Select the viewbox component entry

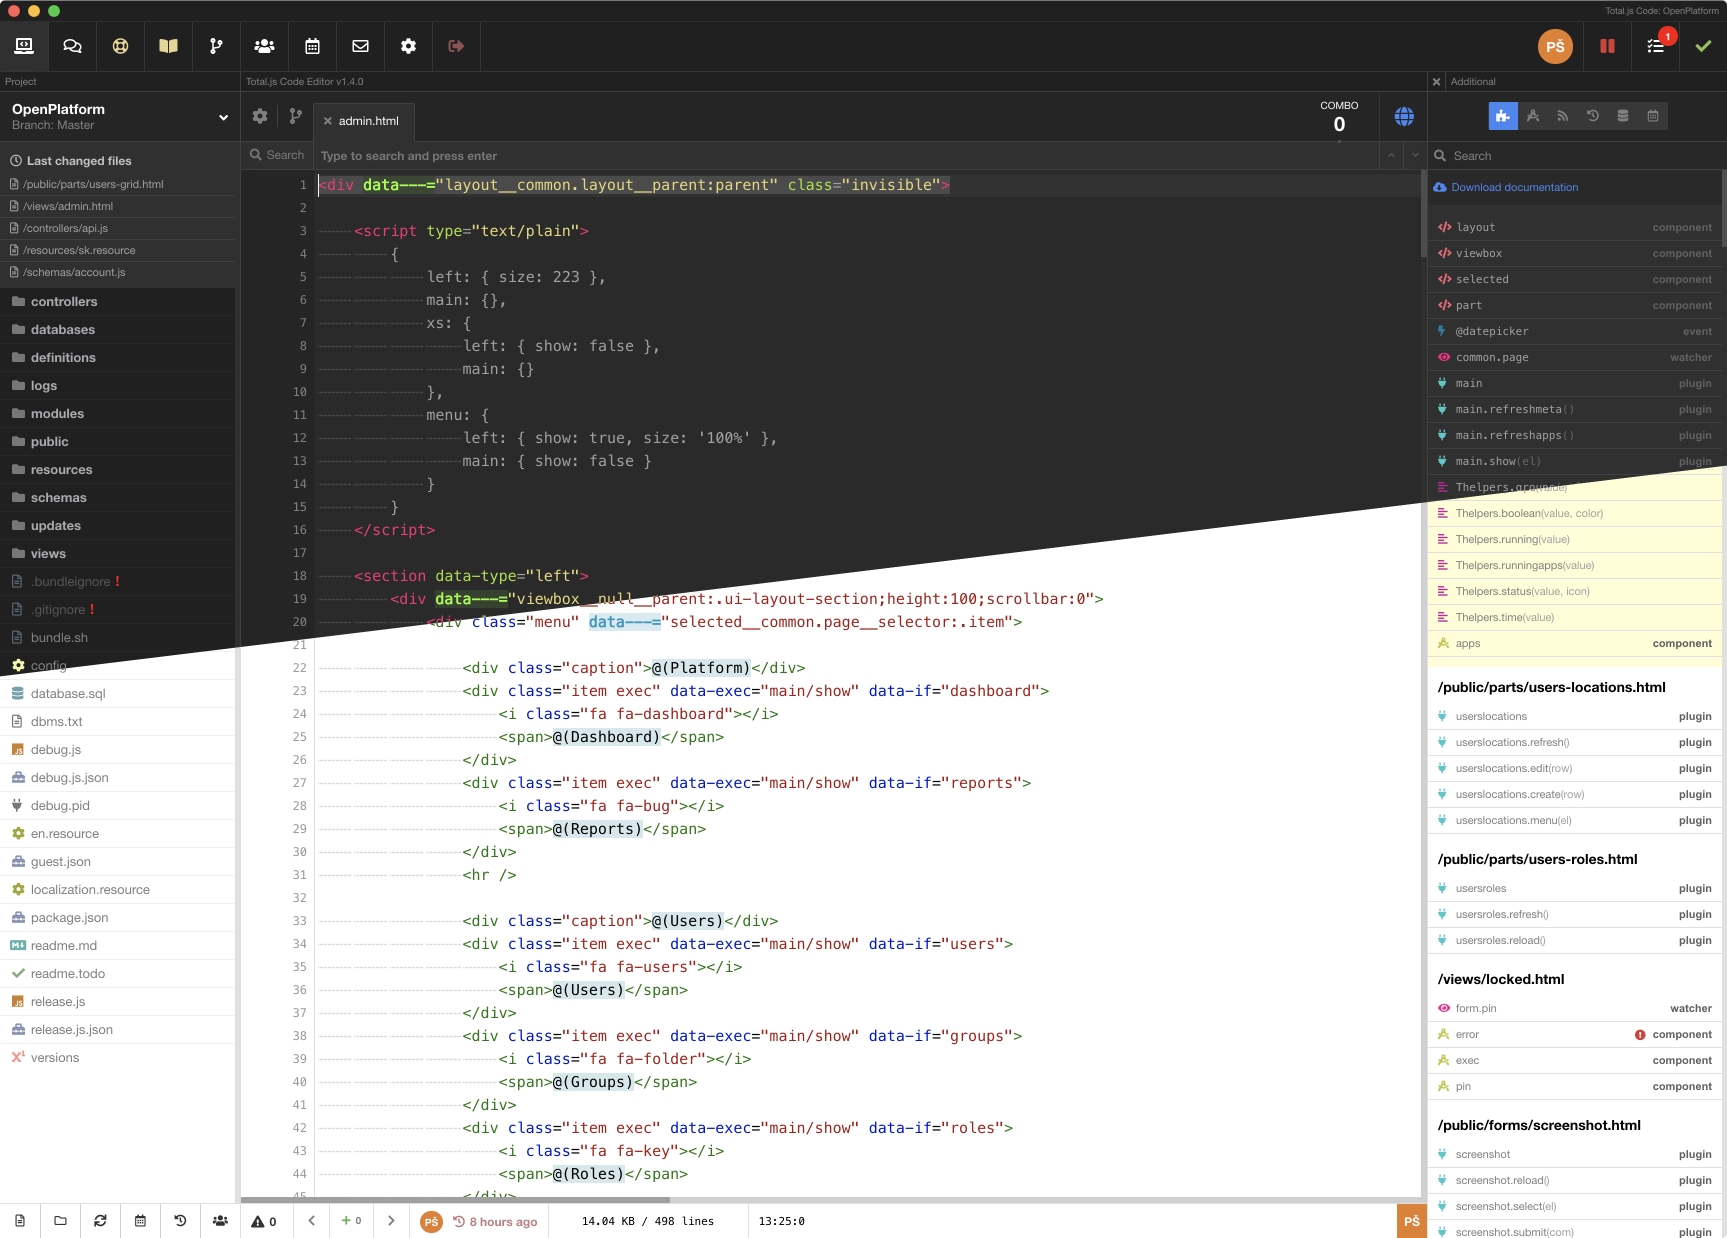click(x=1574, y=254)
